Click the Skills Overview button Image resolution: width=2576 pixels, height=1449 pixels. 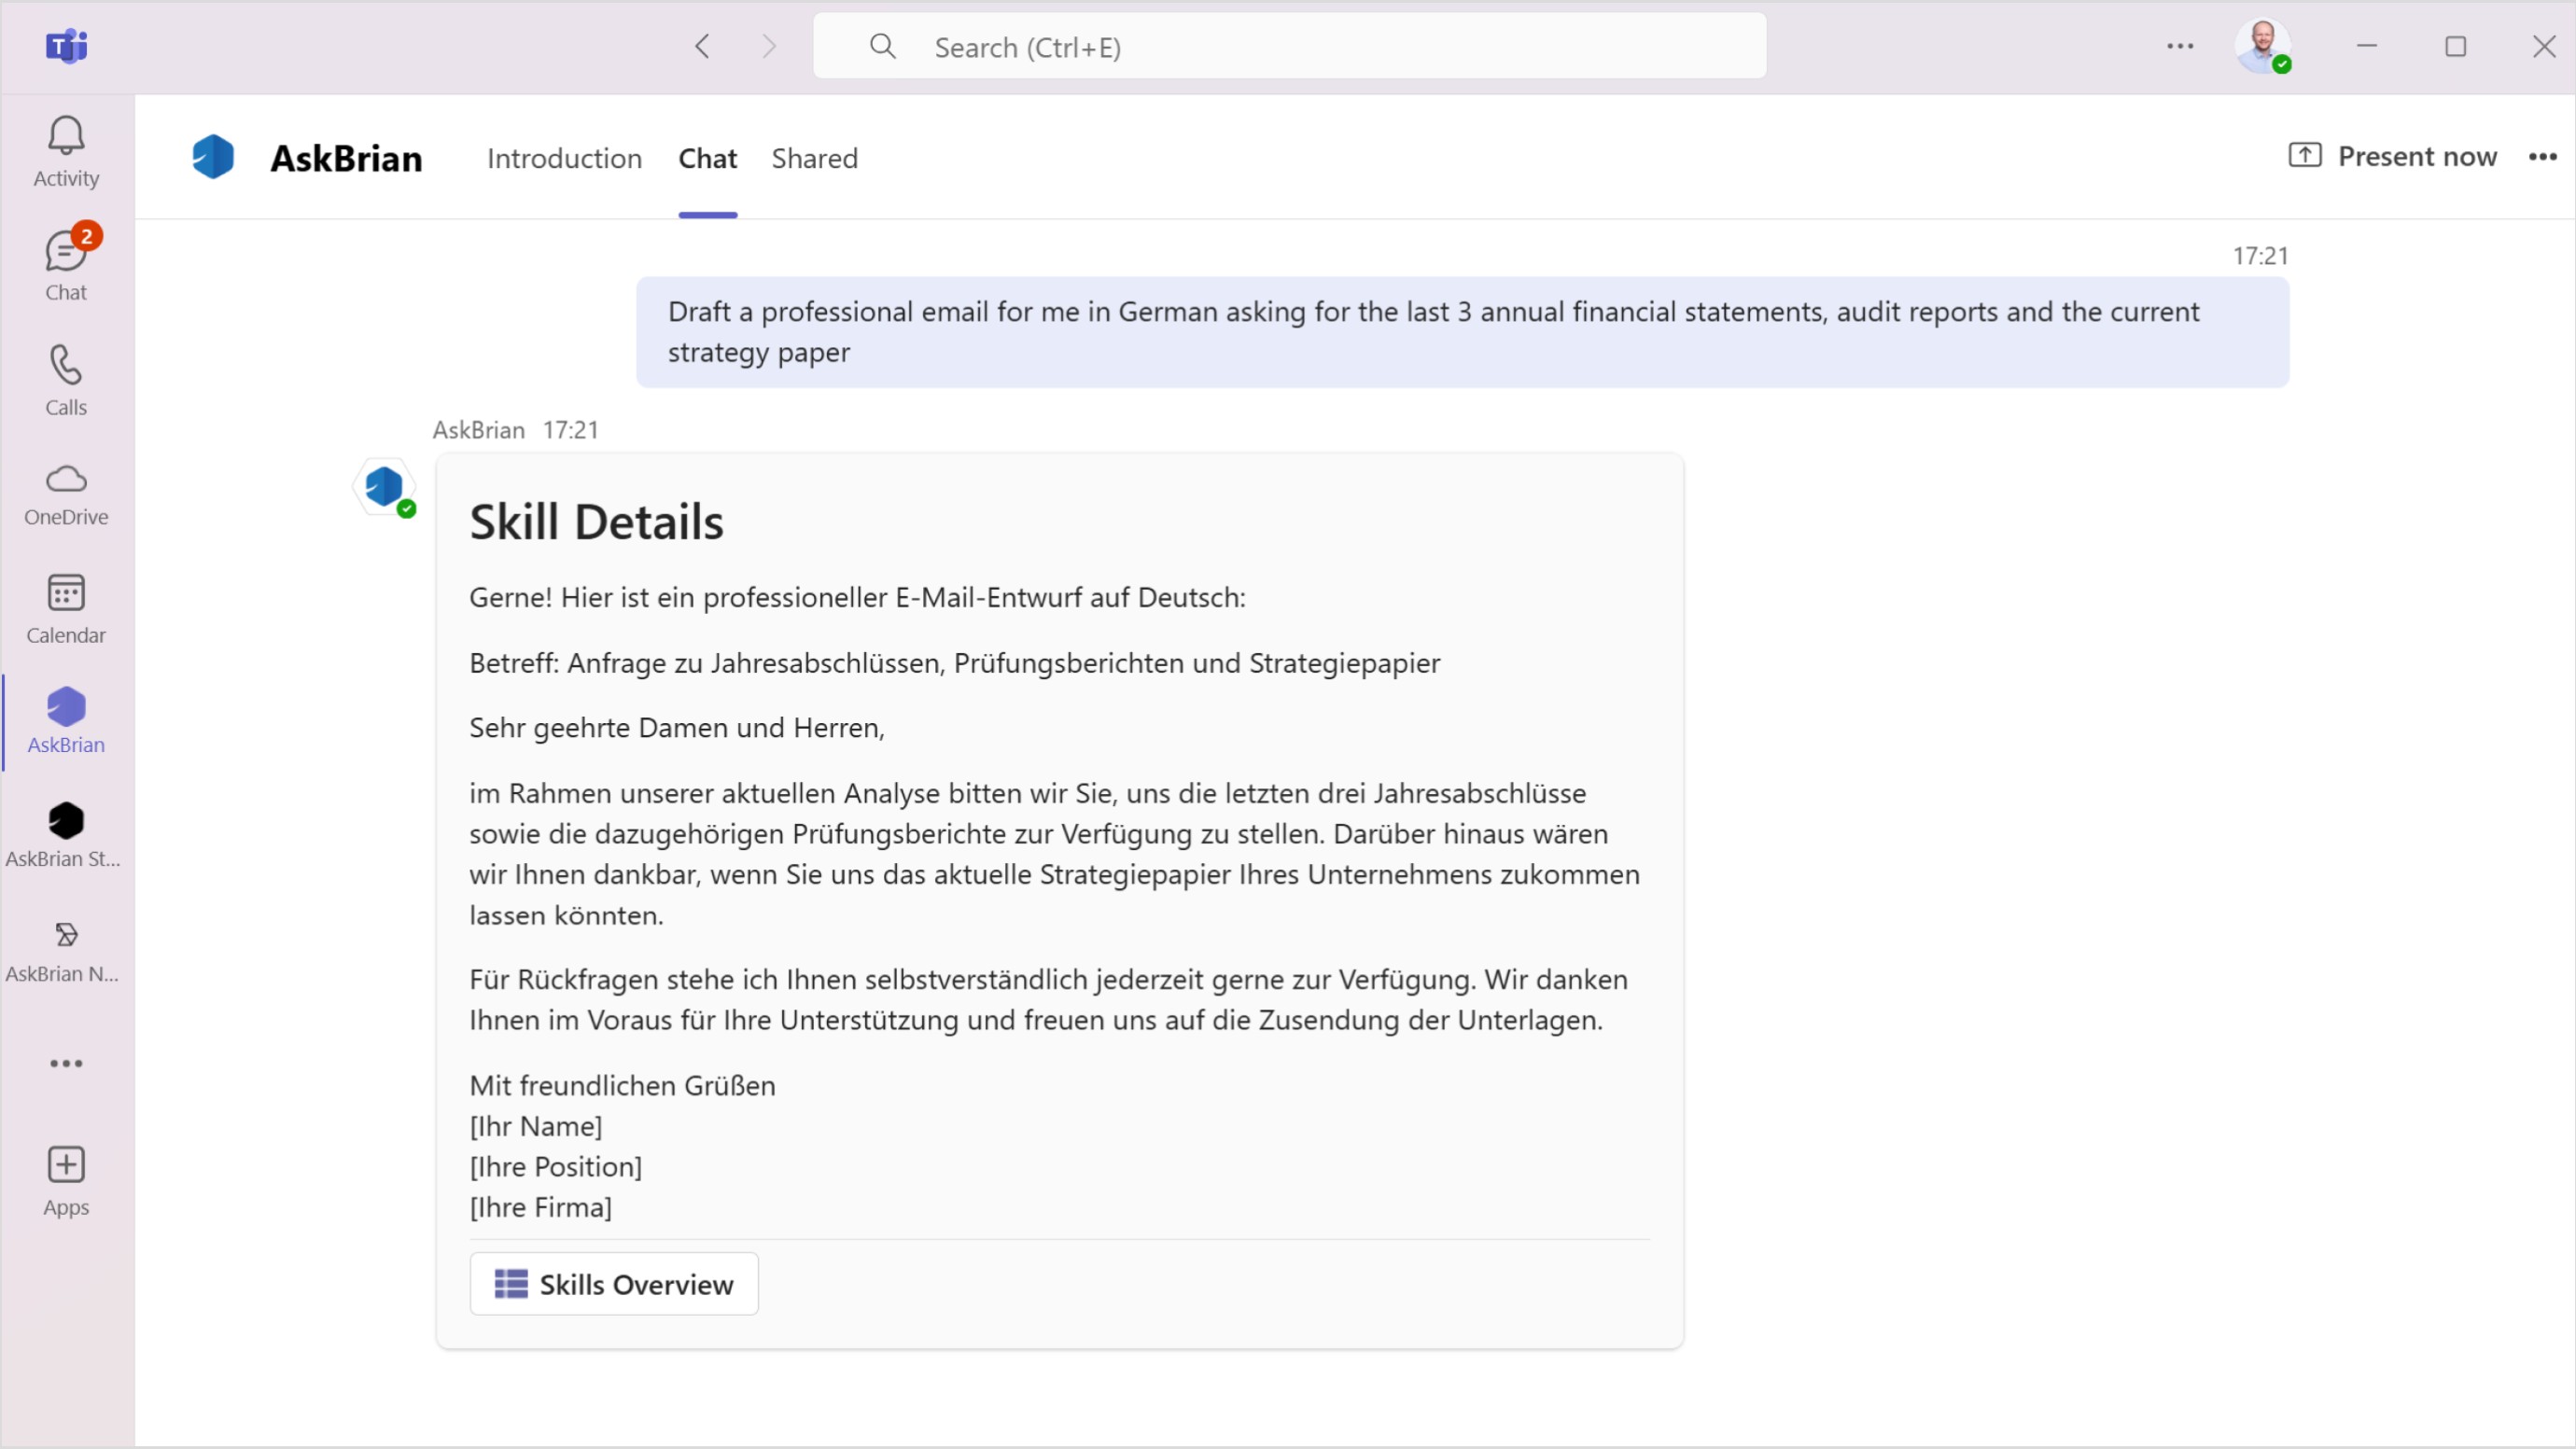point(614,1284)
